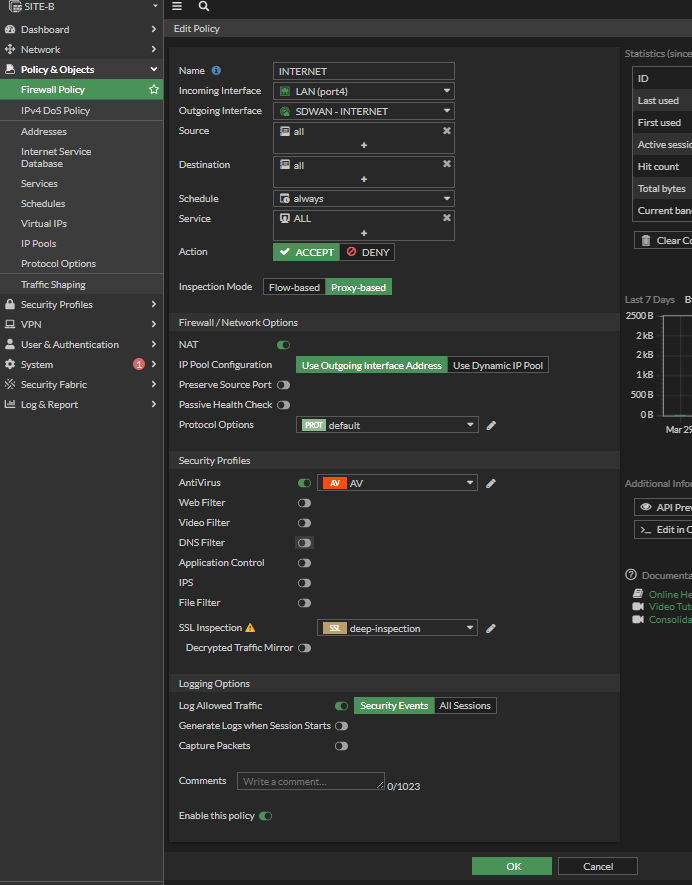Open the Schedule dropdown
This screenshot has height=885, width=692.
tap(364, 199)
